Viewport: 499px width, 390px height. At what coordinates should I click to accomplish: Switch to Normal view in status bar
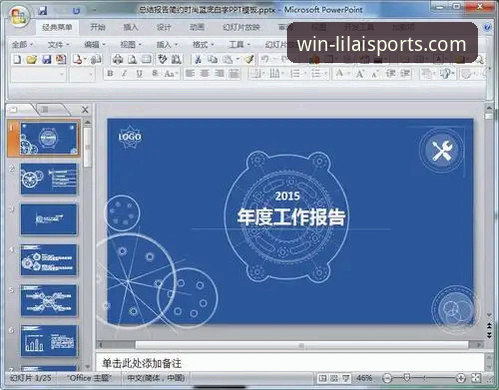(x=322, y=378)
